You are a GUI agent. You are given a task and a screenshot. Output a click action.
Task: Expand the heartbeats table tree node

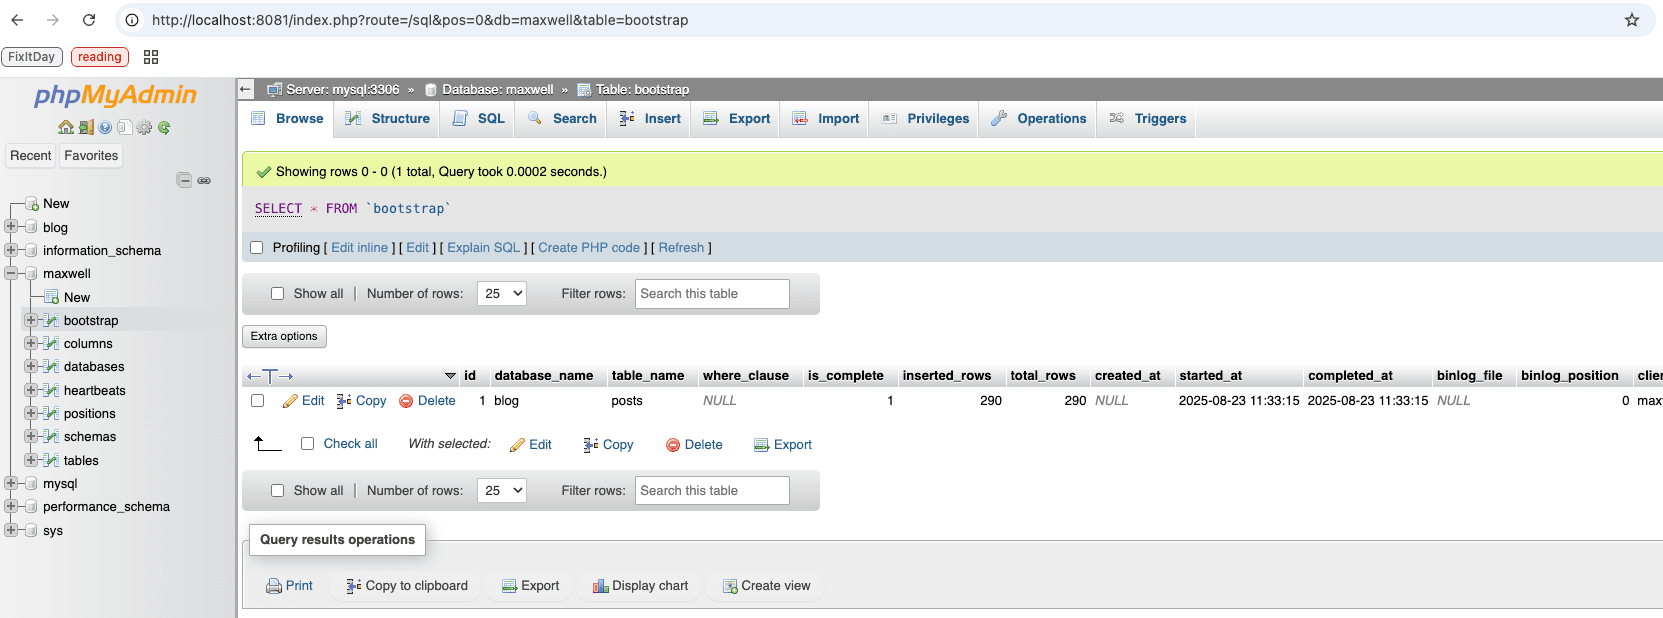(x=31, y=390)
